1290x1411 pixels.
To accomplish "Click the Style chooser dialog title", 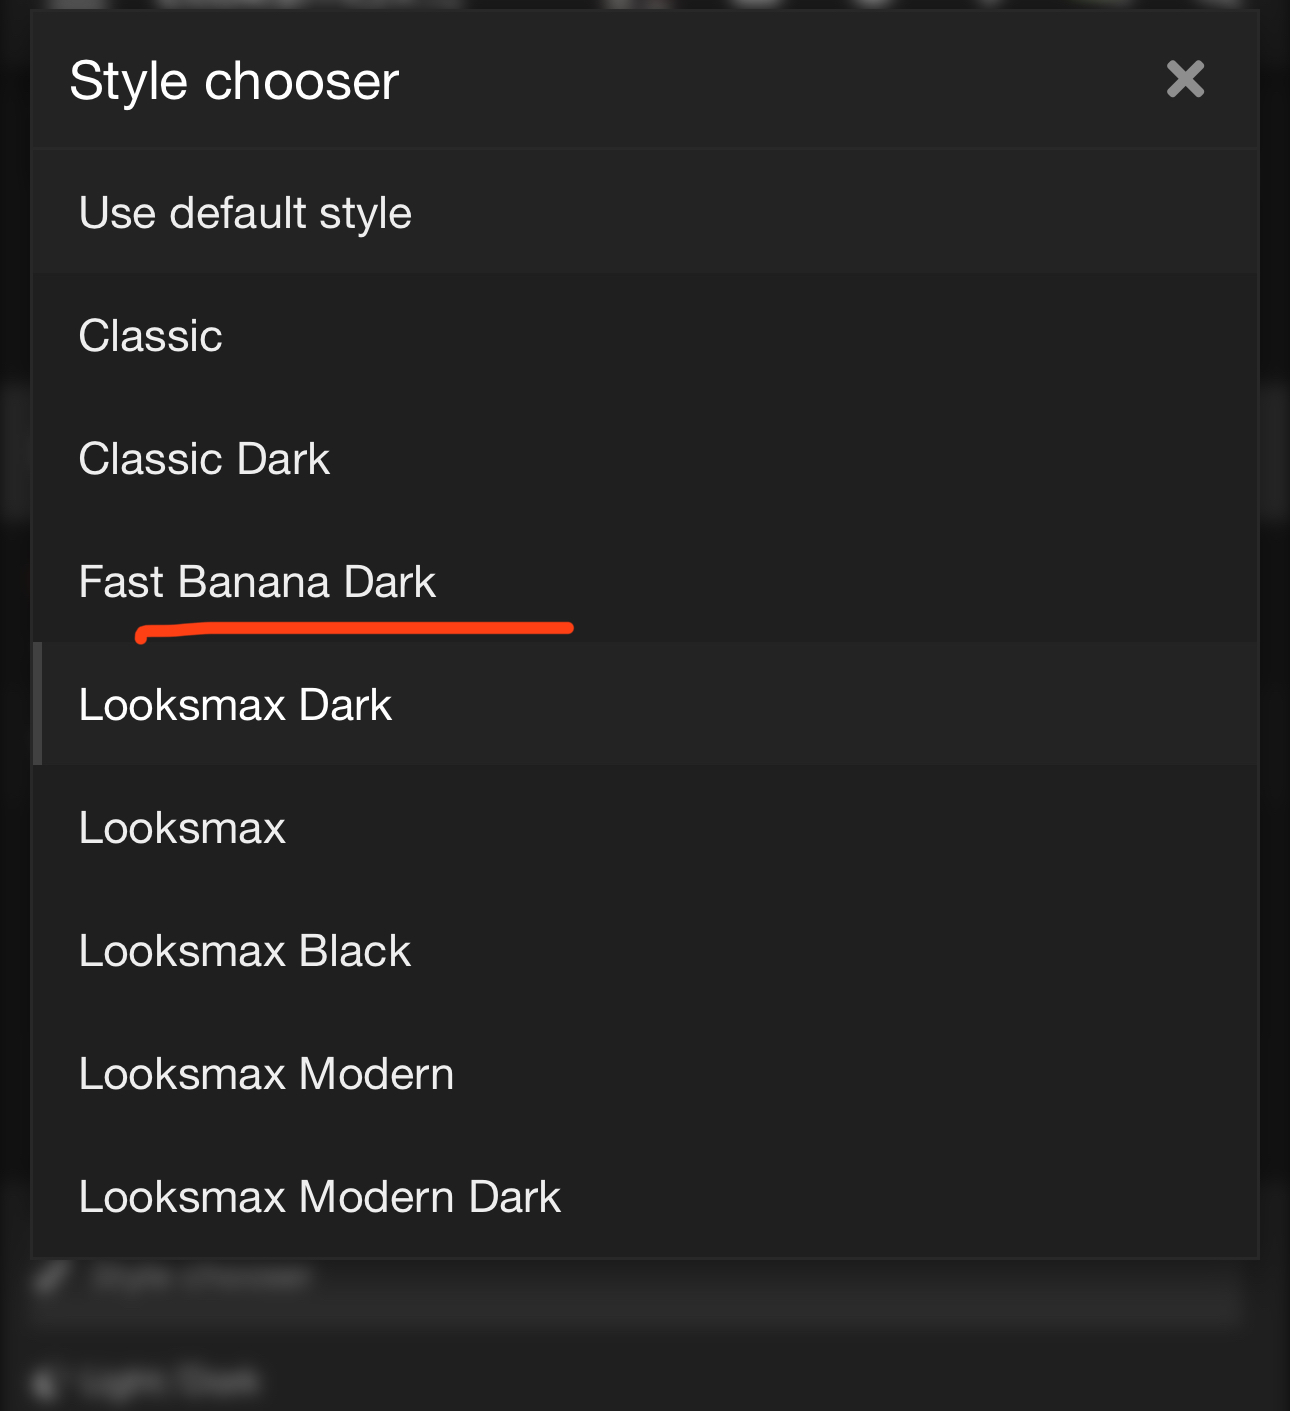I will [x=234, y=81].
